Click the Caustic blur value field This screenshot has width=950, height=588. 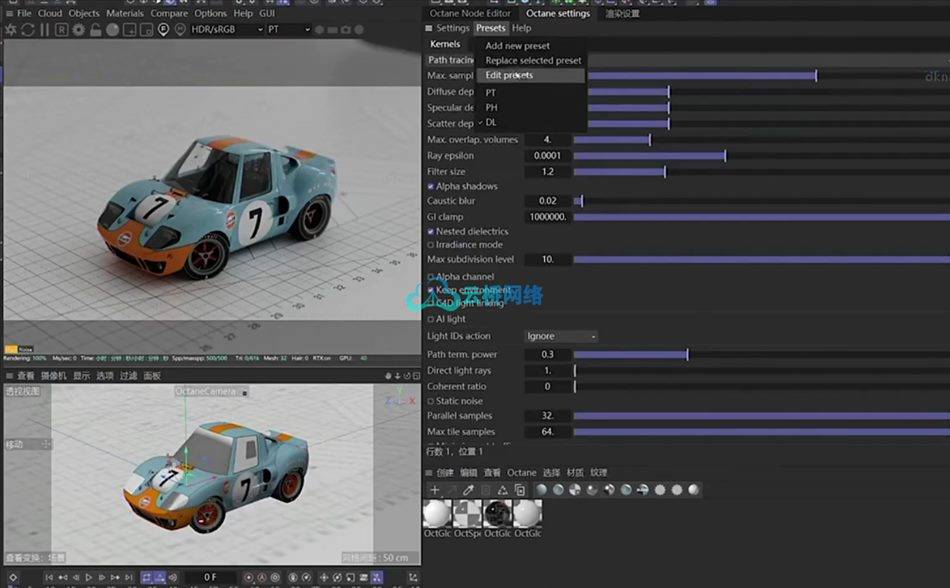(x=548, y=201)
